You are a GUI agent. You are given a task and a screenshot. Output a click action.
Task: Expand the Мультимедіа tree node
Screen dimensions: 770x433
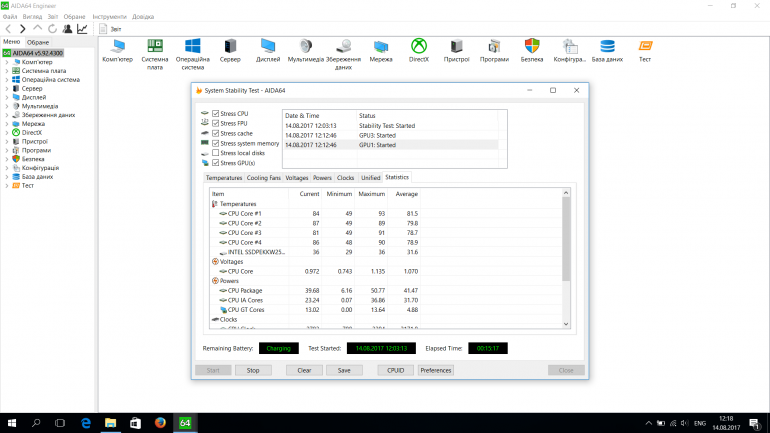point(7,107)
